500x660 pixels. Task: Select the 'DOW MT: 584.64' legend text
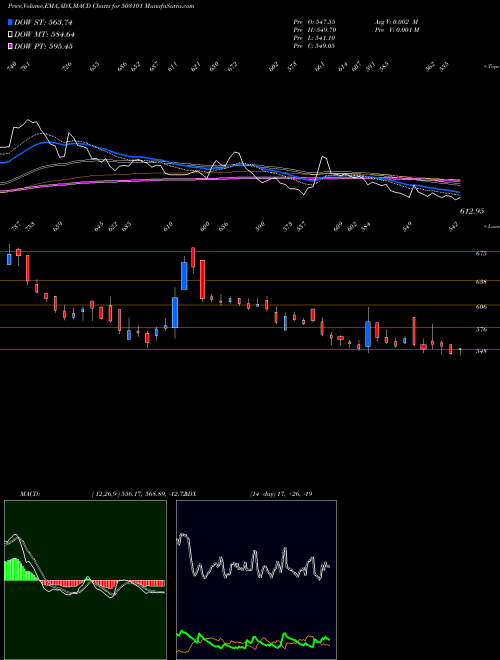point(44,35)
